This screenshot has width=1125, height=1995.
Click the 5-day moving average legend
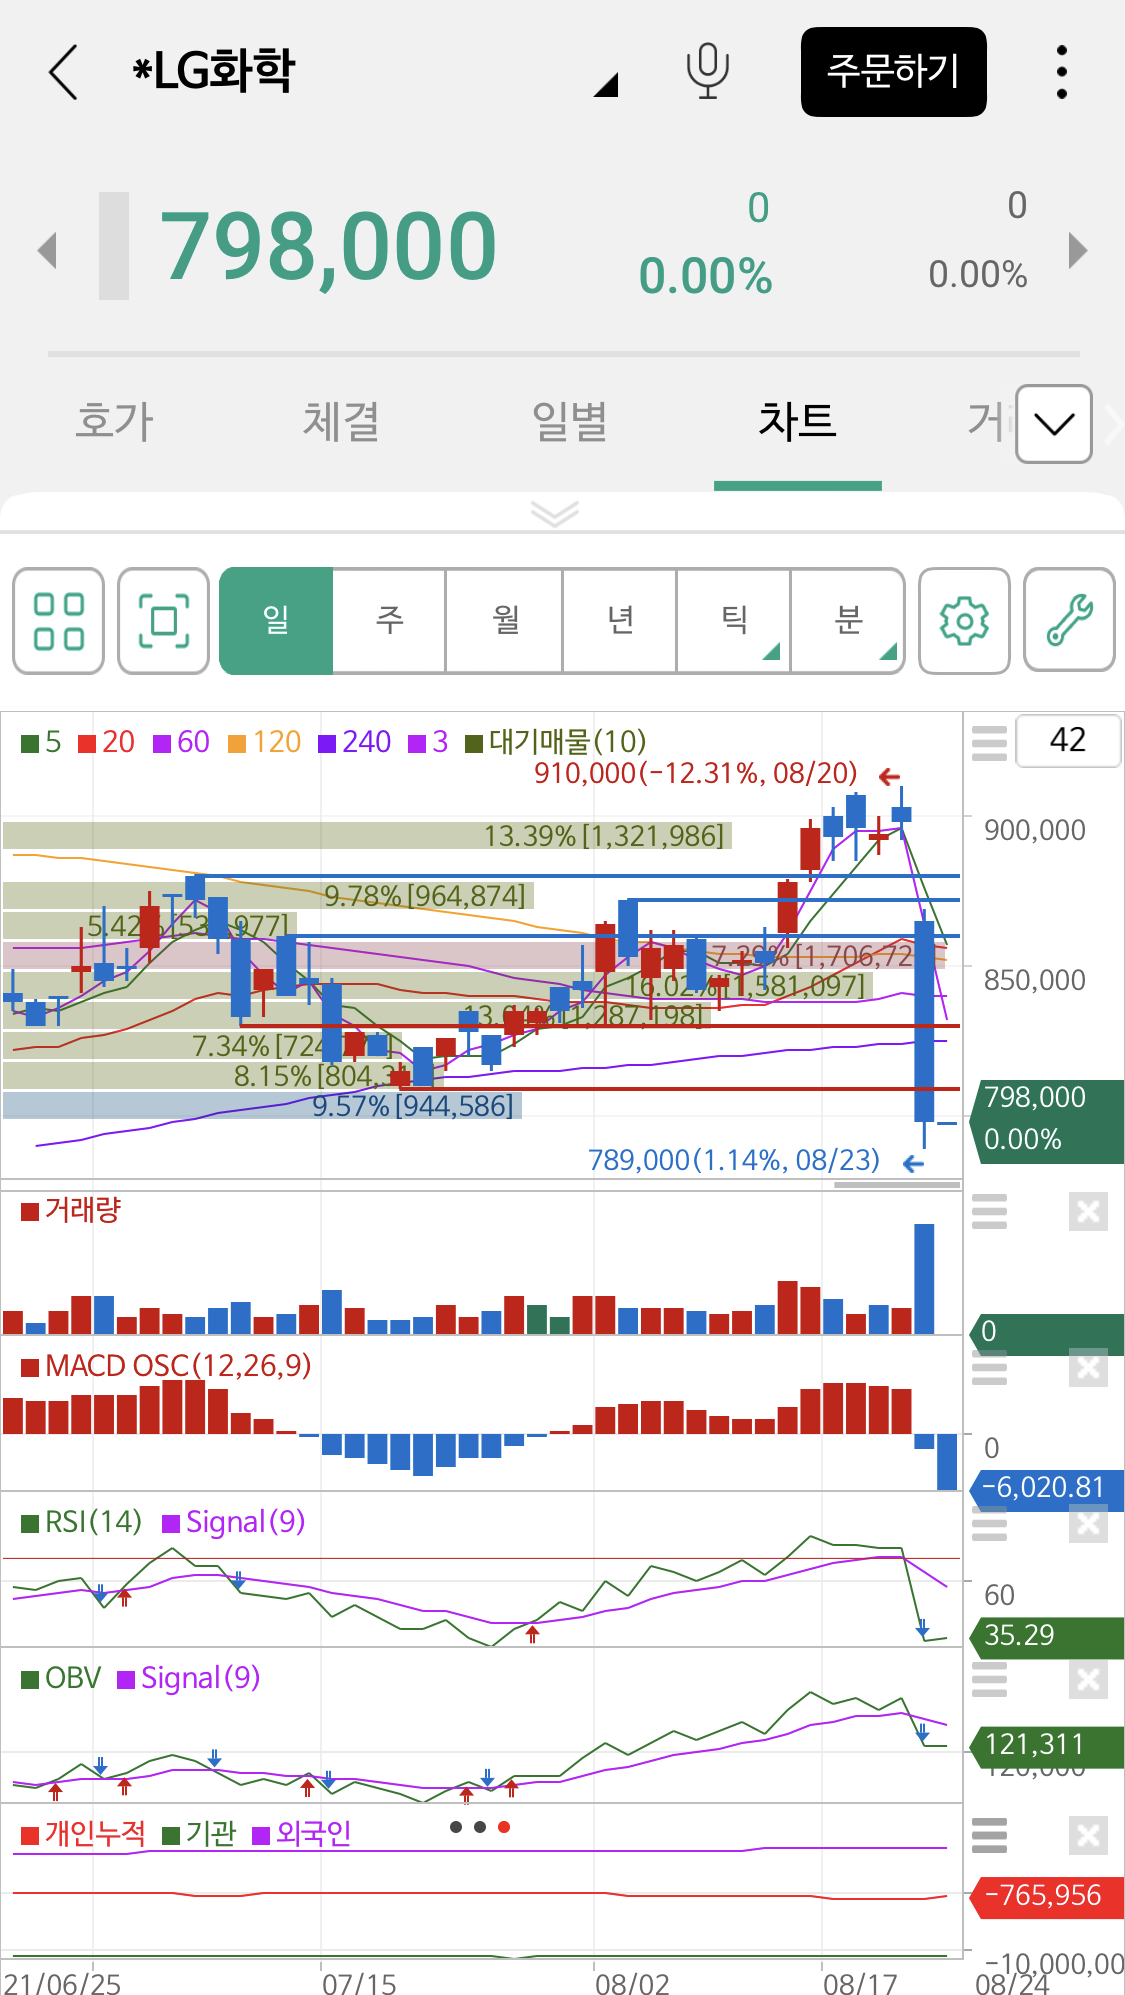(x=41, y=742)
